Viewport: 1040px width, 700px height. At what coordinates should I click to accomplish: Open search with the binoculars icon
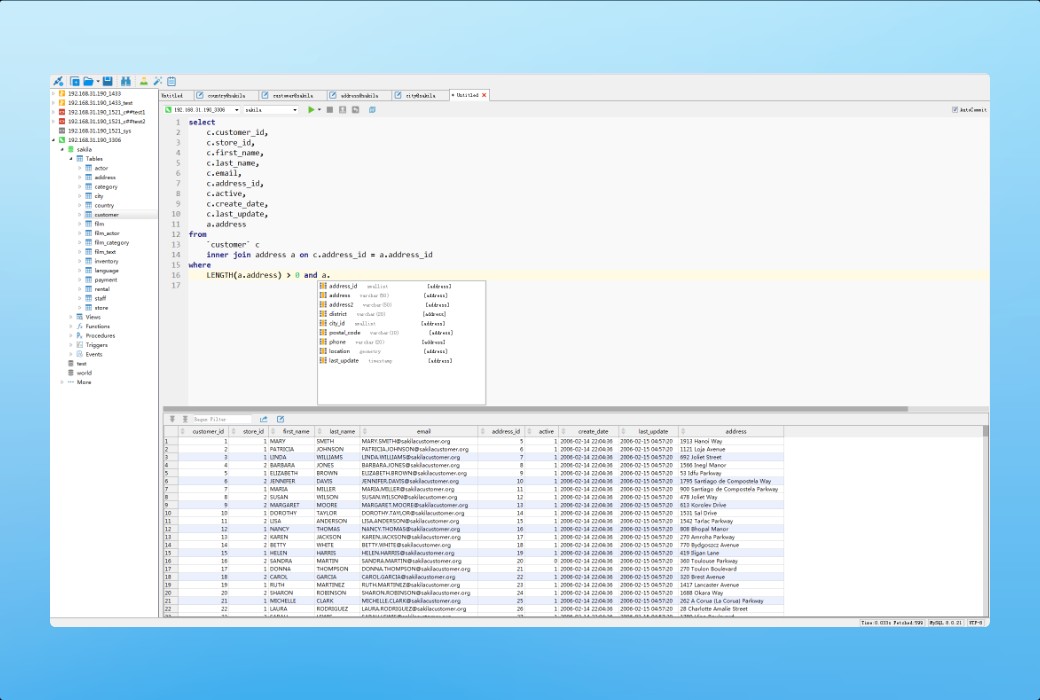pos(126,80)
